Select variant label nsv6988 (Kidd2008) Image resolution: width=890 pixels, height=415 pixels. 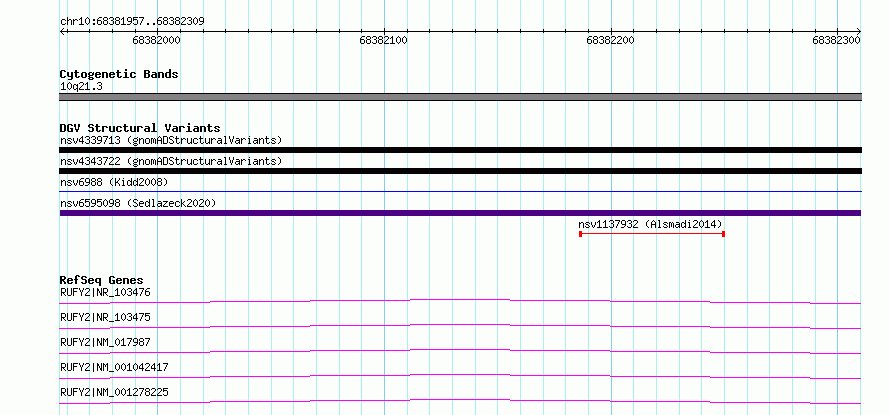coord(114,182)
